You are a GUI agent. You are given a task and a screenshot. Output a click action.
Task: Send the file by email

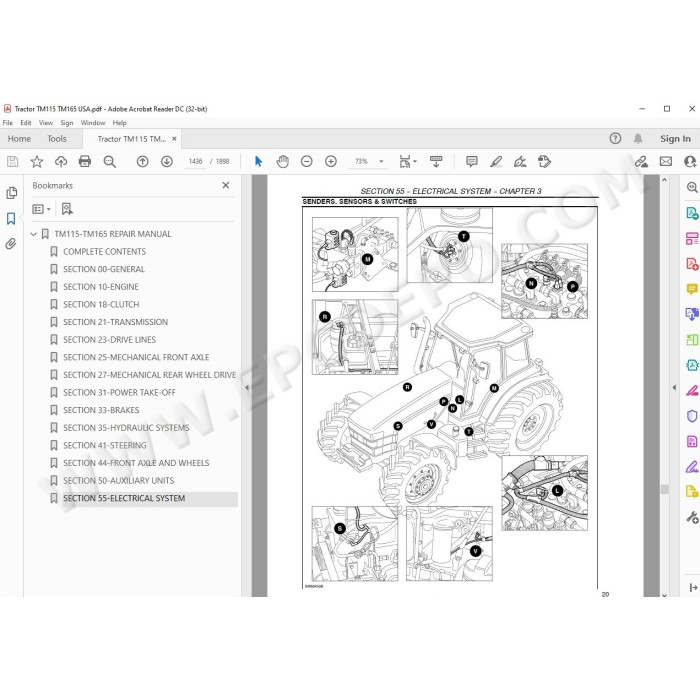[666, 162]
